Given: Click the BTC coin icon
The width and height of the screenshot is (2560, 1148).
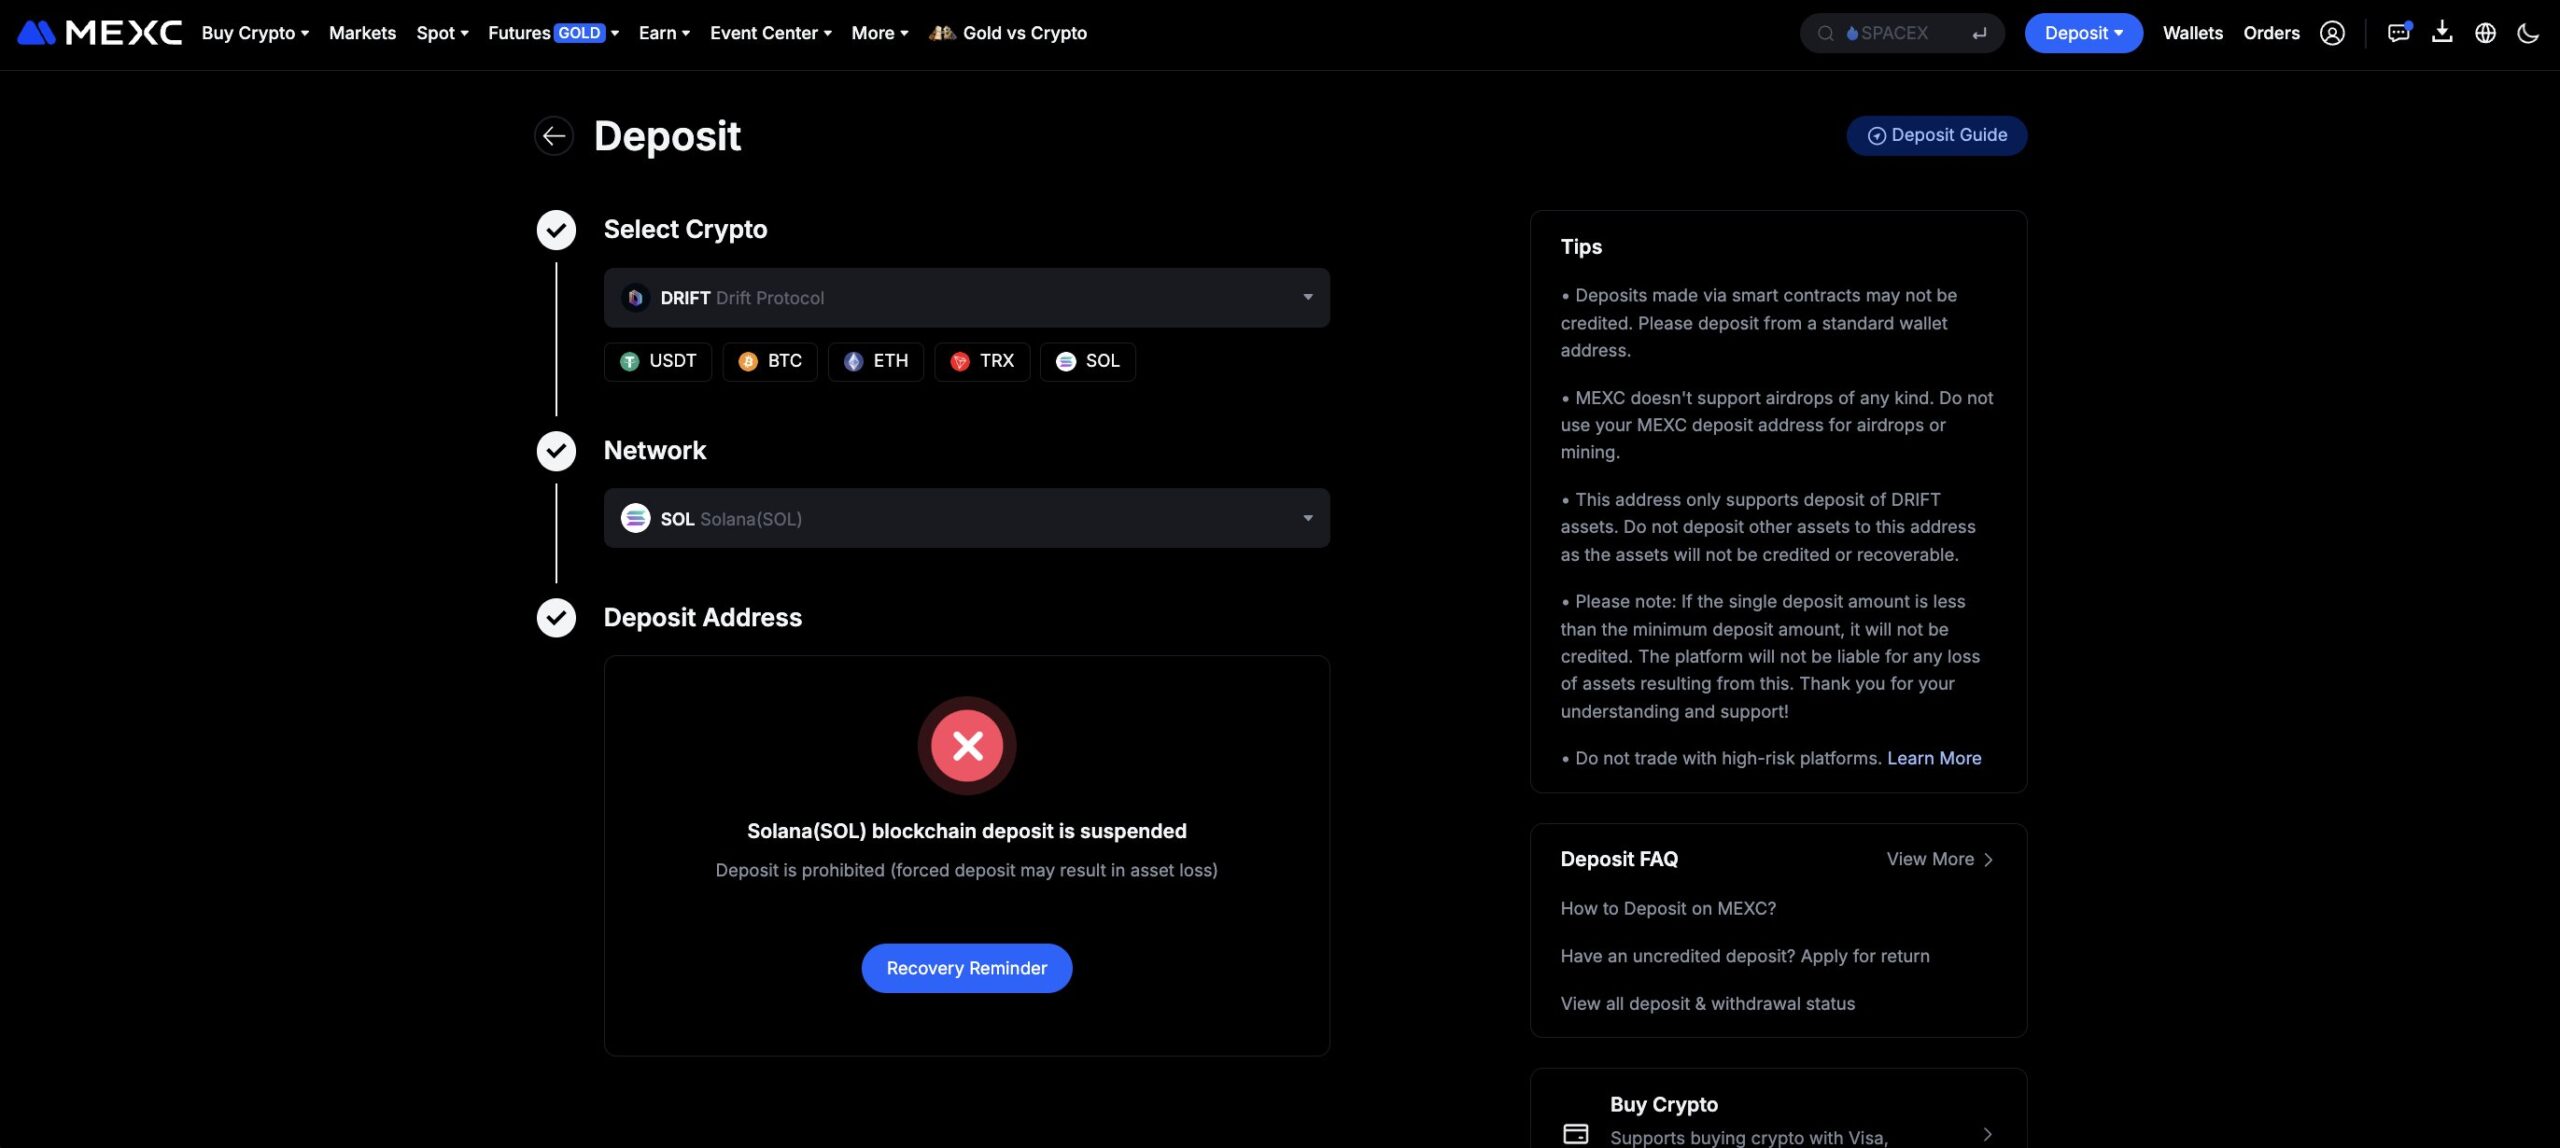Looking at the screenshot, I should (x=748, y=362).
